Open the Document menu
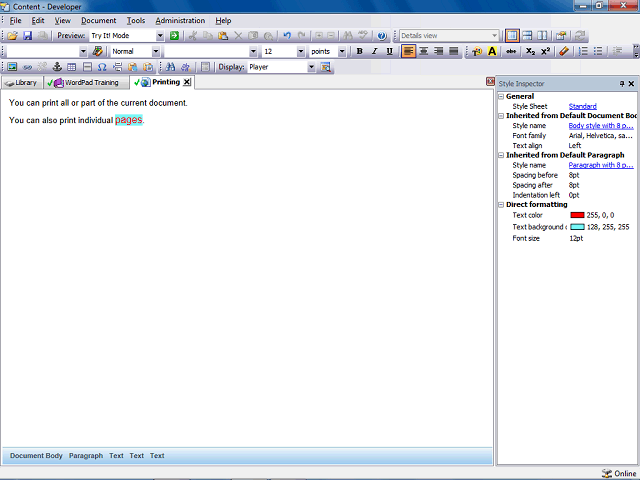 pyautogui.click(x=98, y=20)
